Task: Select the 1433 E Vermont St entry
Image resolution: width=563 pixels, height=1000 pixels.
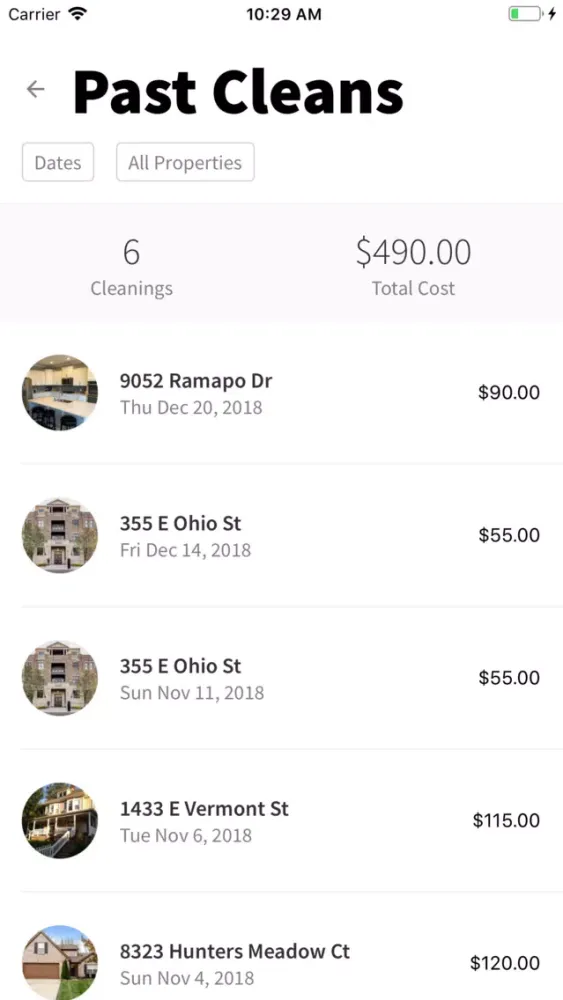Action: point(281,821)
